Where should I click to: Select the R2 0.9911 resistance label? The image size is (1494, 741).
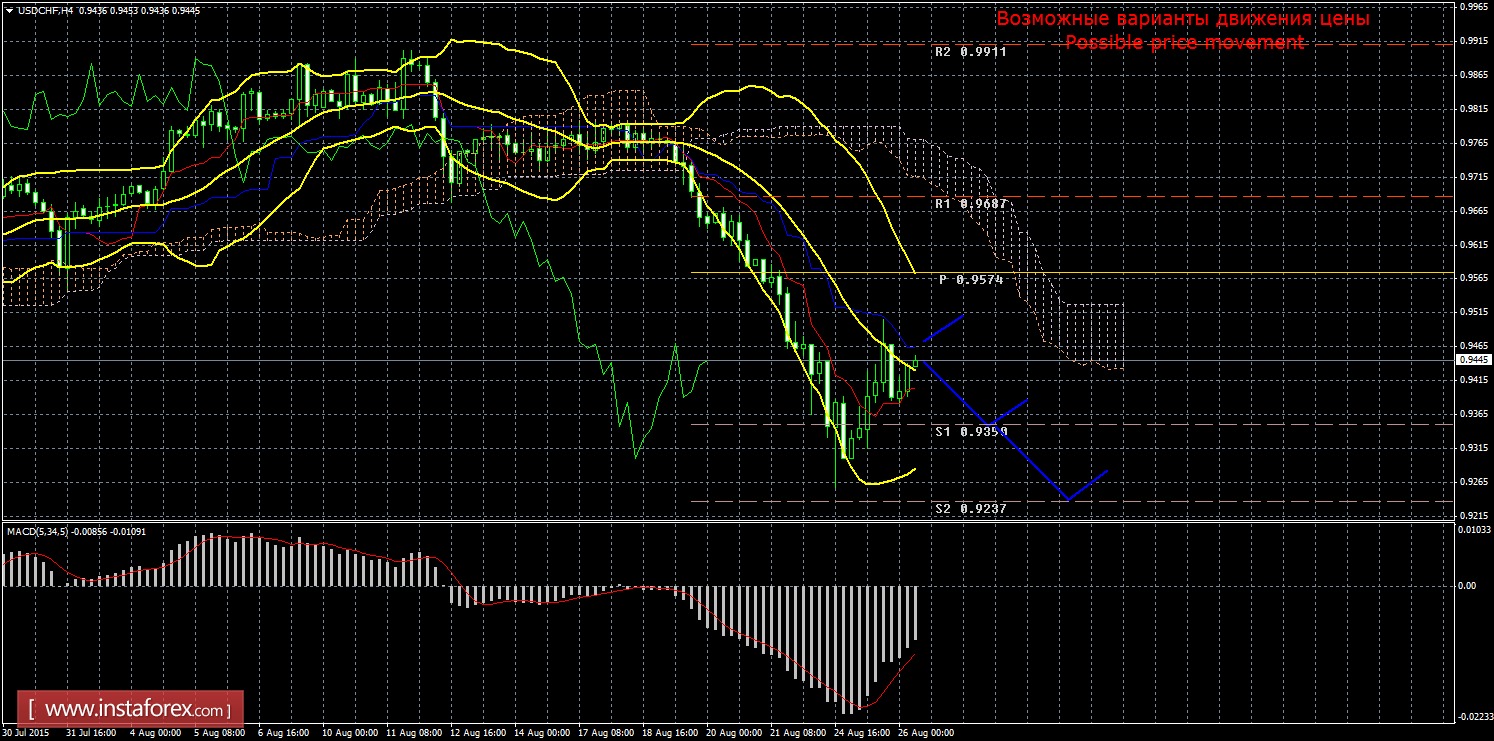(x=970, y=52)
